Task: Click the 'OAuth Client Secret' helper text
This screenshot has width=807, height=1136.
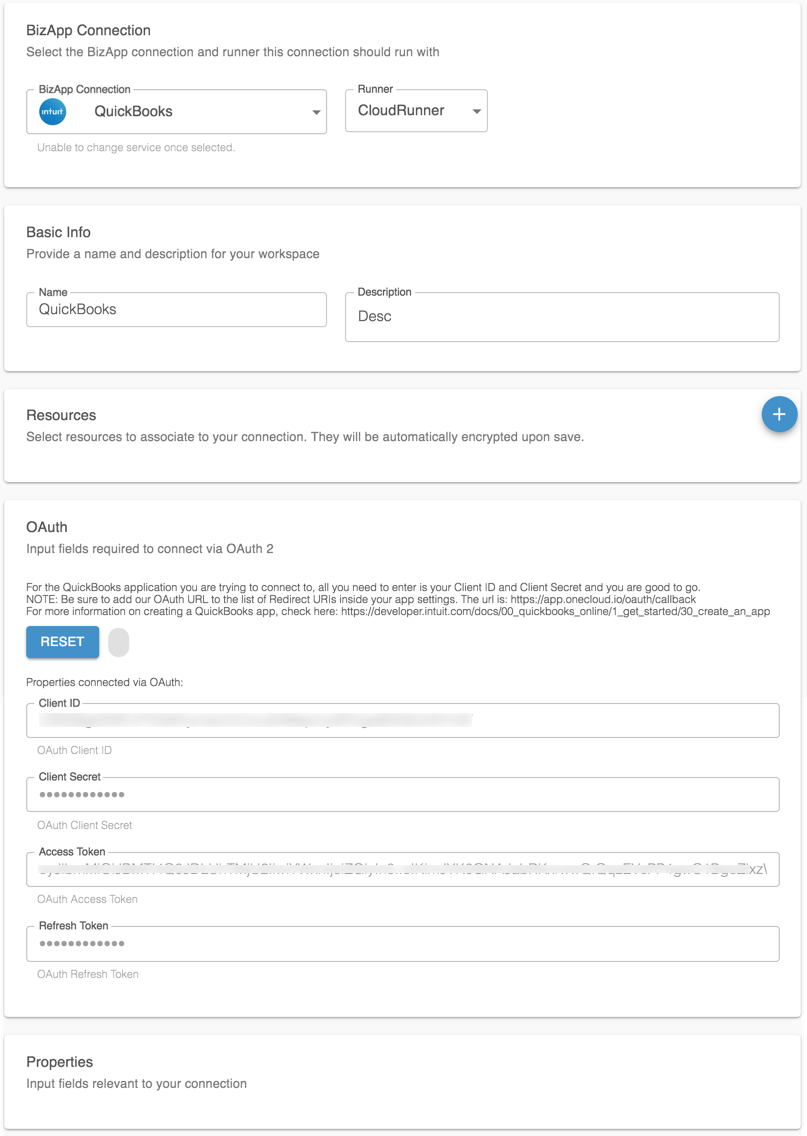Action: coord(85,825)
